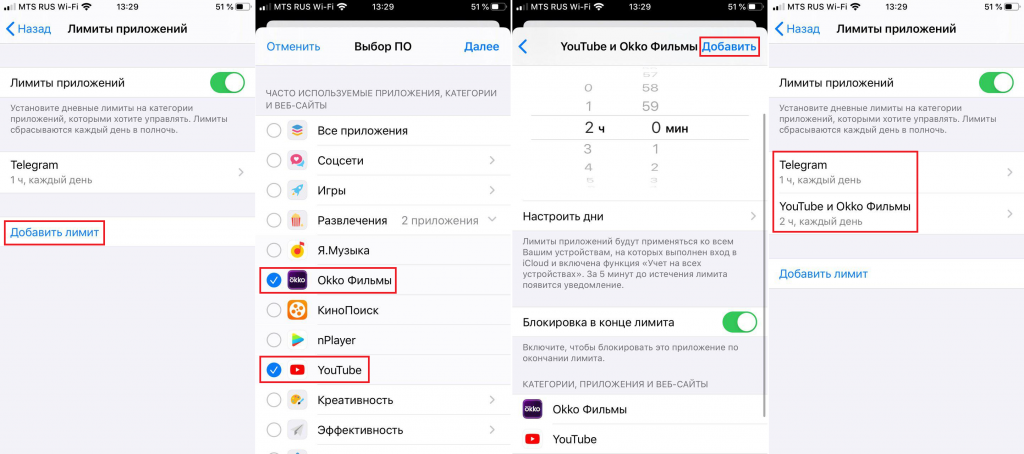1024x454 pixels.
Task: Tap the YouTube icon in the app selection list
Action: point(297,370)
